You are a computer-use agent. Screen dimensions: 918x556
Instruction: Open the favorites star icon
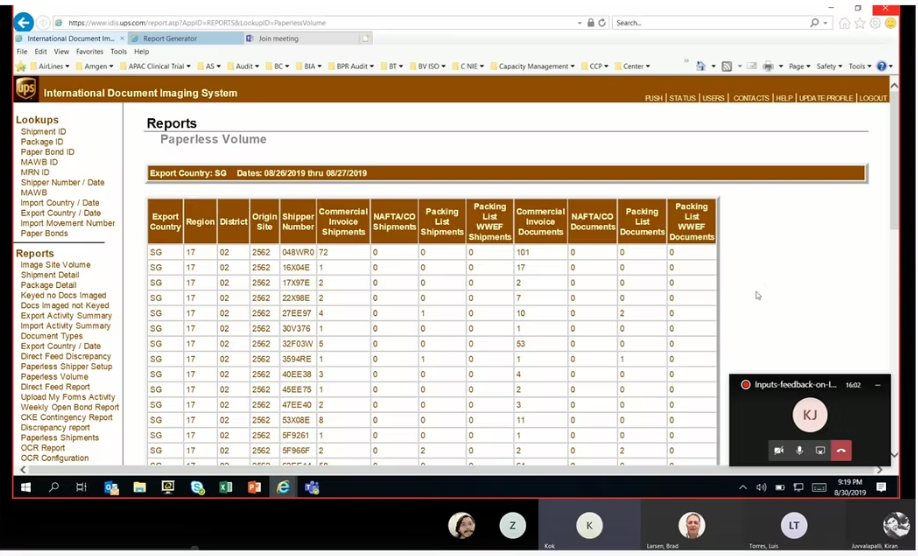(x=859, y=23)
